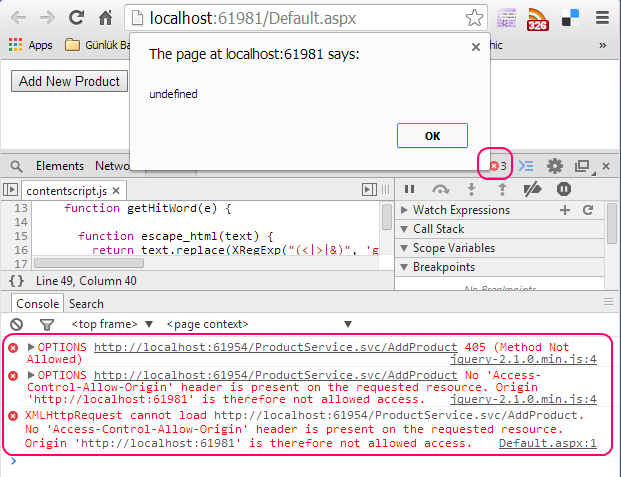Toggle pause on exceptions
The height and width of the screenshot is (477, 621).
point(564,189)
